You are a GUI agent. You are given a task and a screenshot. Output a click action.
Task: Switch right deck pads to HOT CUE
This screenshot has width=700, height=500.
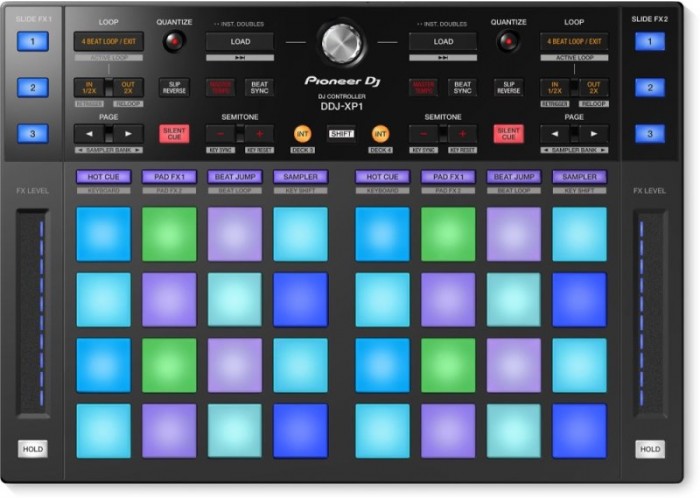[383, 177]
